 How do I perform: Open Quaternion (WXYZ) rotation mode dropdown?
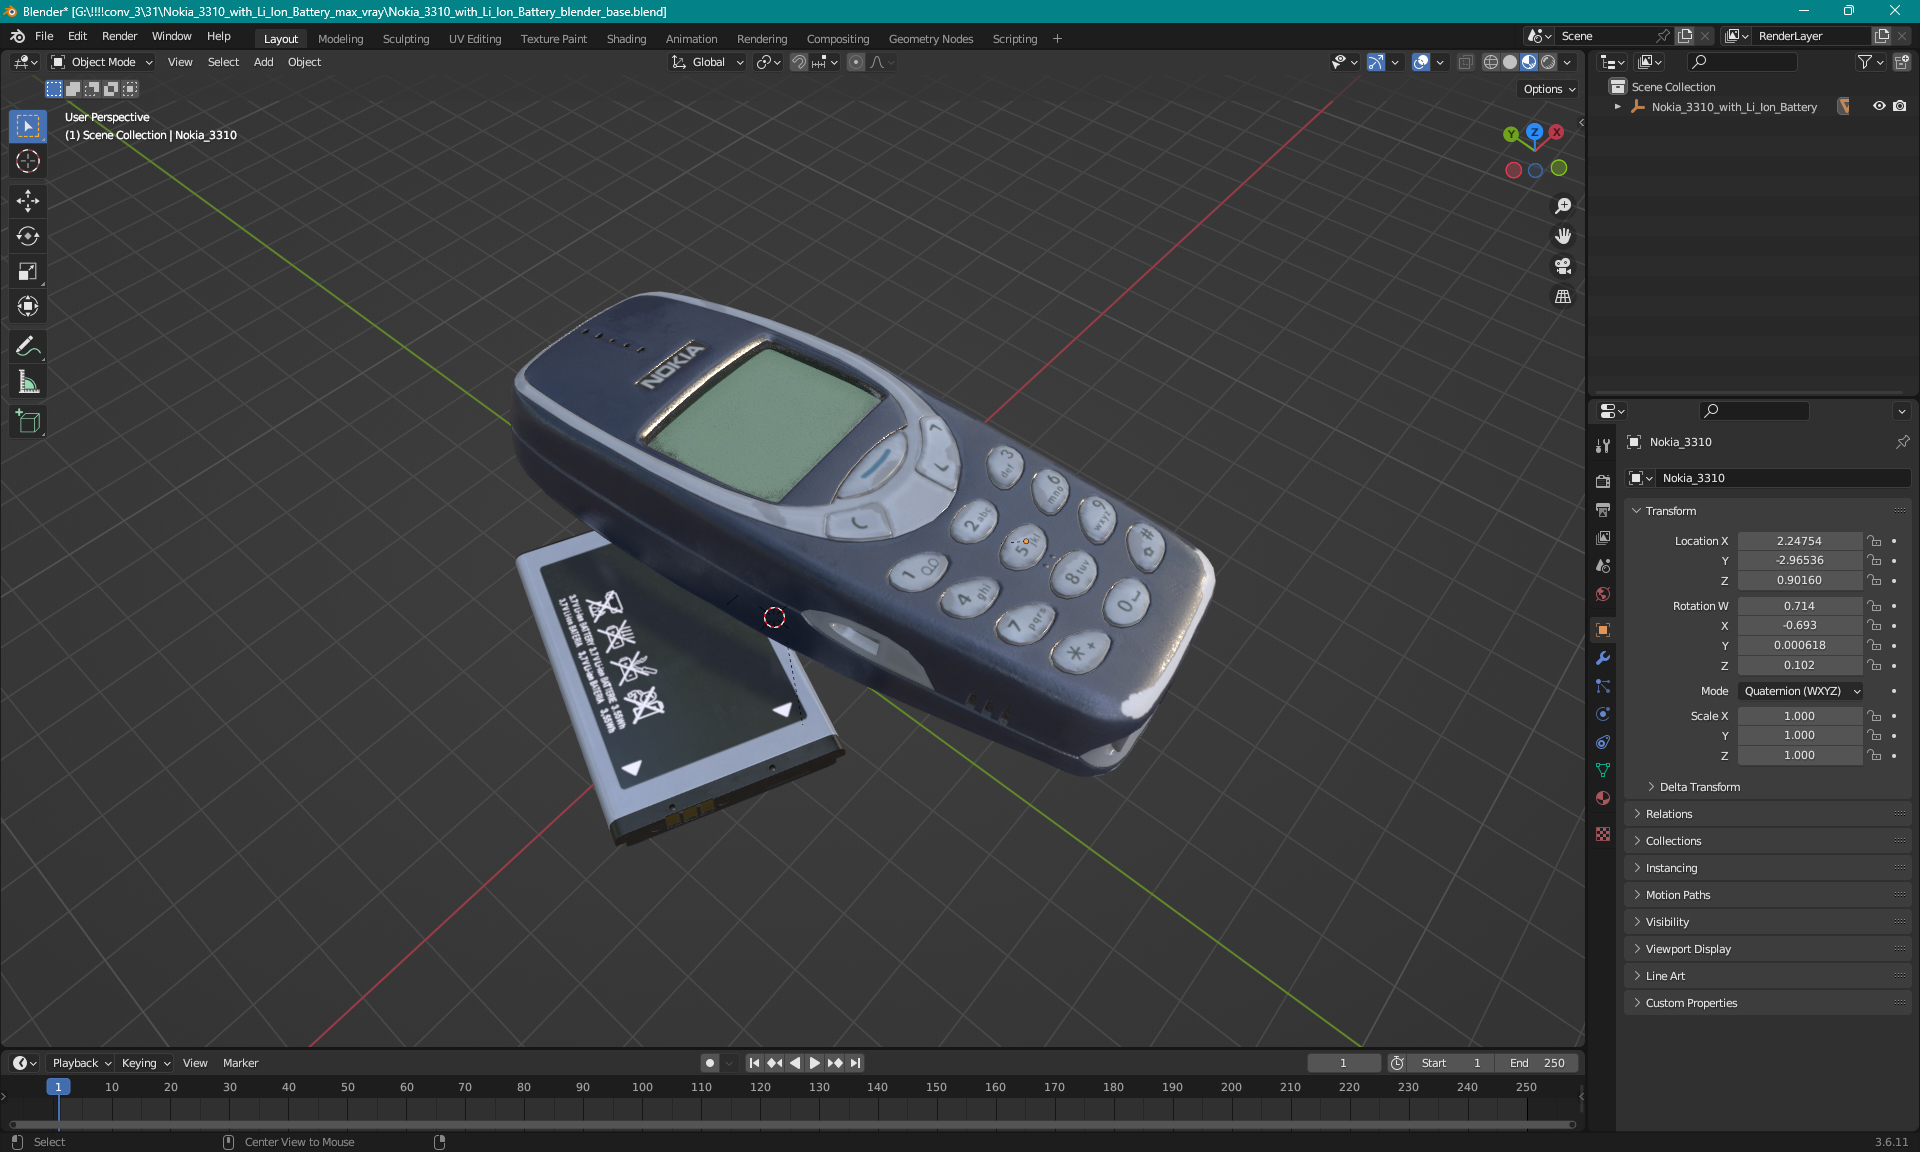(1800, 691)
